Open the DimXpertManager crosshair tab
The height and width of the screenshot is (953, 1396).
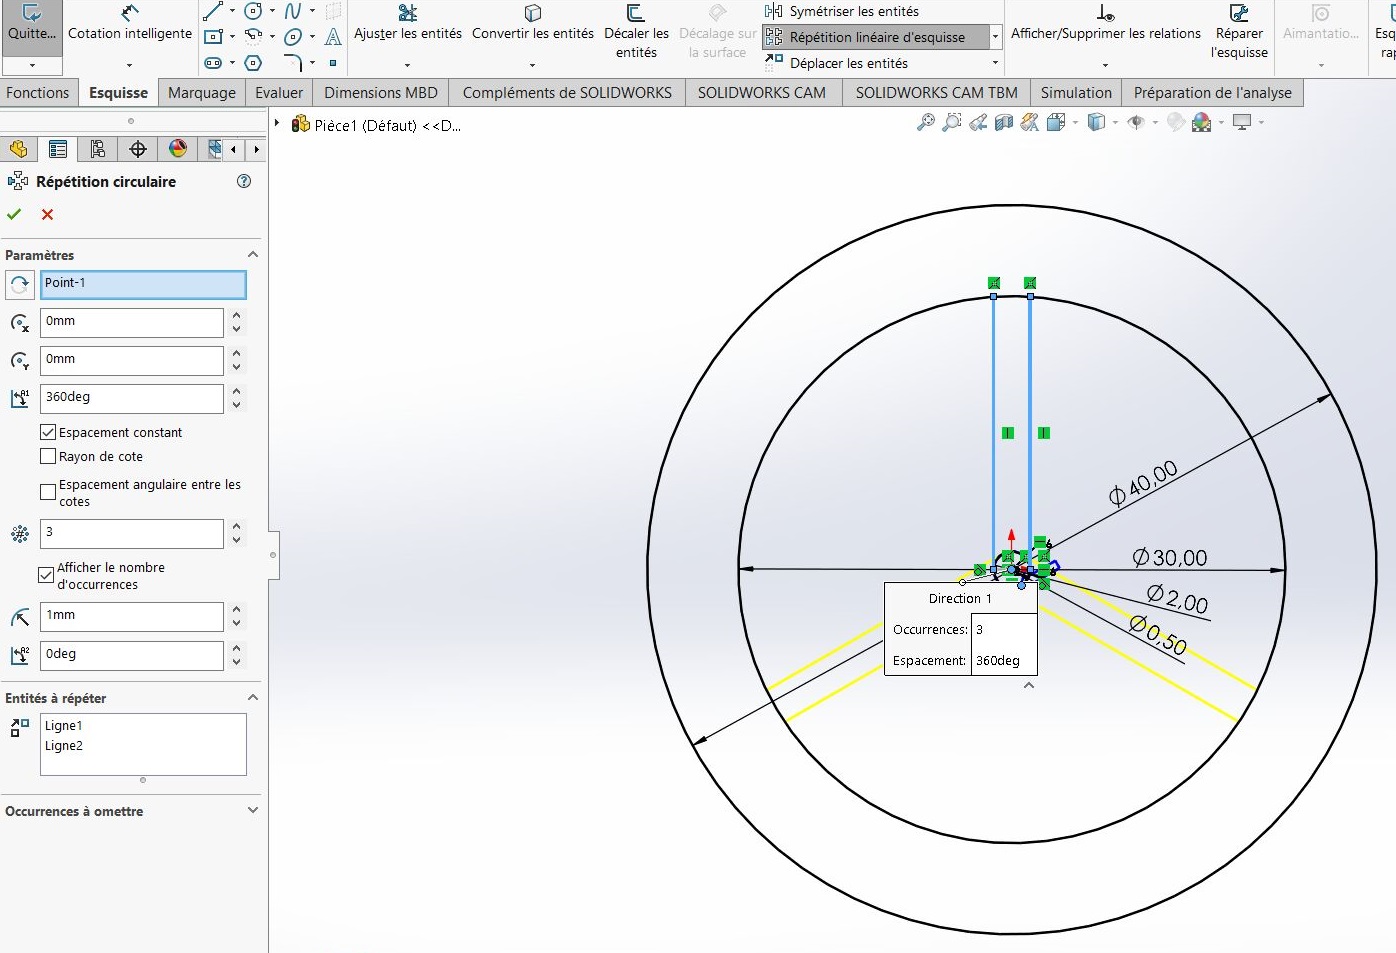click(x=138, y=149)
